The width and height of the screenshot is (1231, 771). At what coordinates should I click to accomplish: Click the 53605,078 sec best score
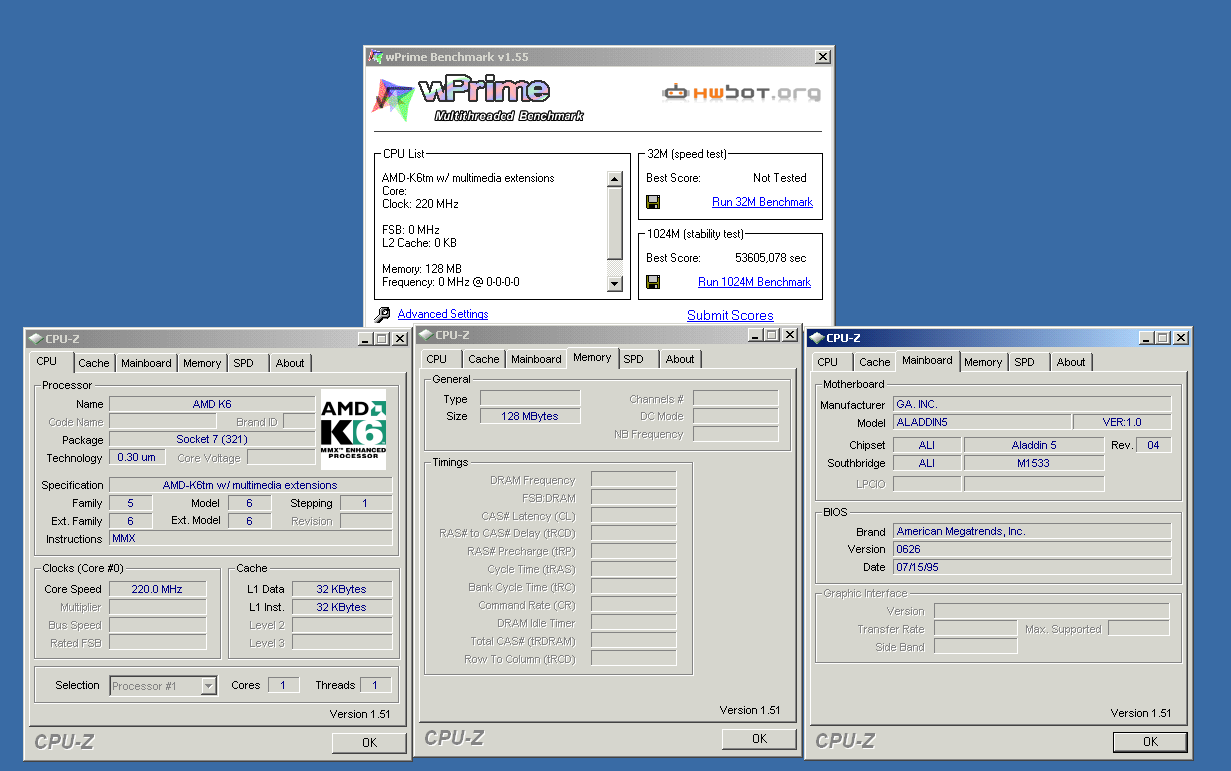[x=770, y=257]
